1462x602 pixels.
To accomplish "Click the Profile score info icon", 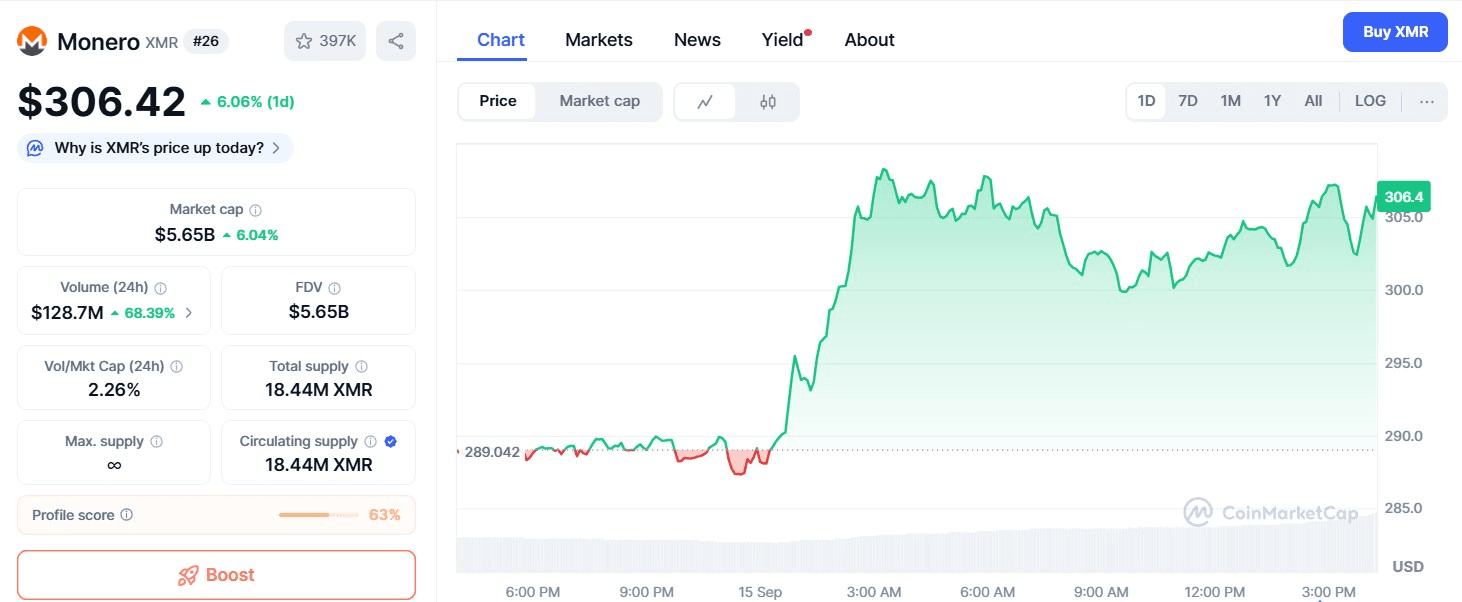I will (x=127, y=515).
